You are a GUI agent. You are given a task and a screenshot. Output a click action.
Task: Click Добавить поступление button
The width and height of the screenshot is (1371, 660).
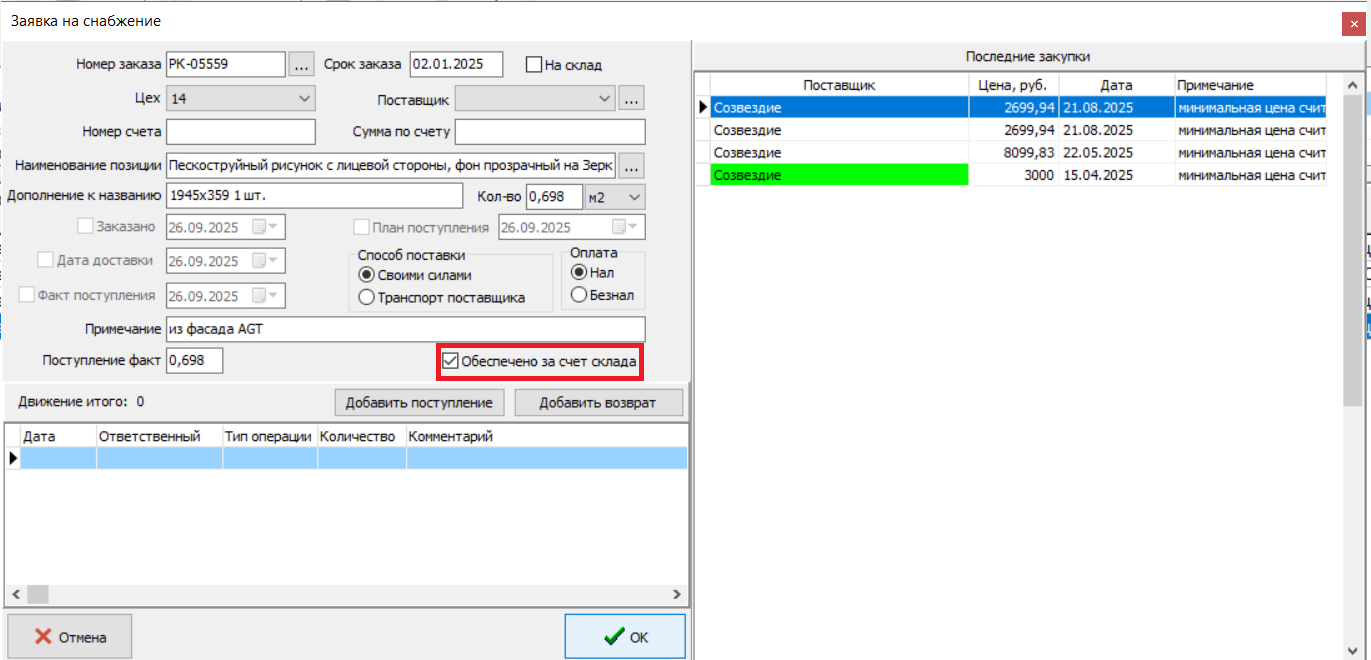[419, 403]
